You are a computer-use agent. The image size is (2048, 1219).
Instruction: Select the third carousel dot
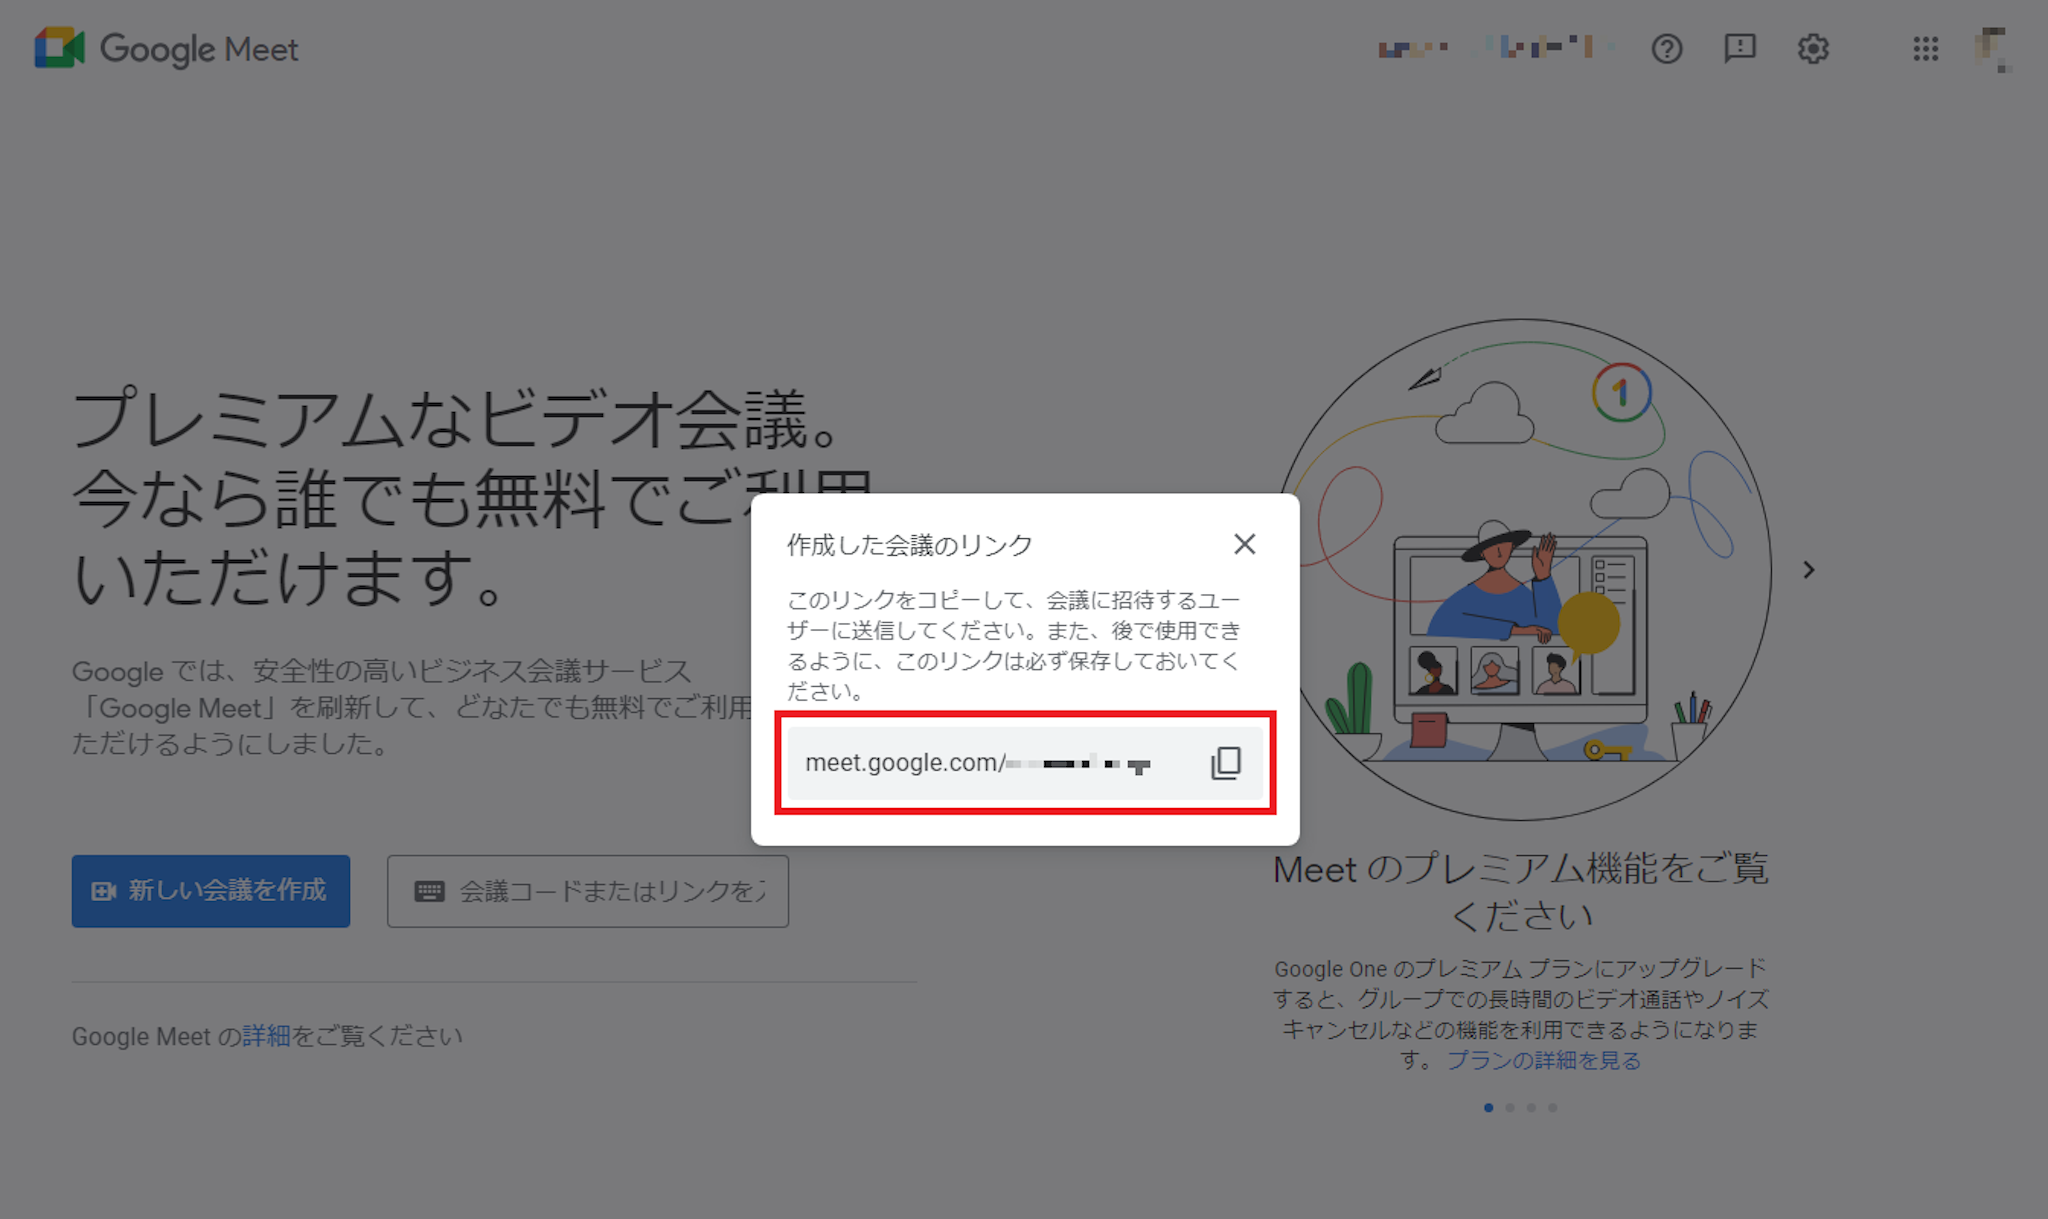coord(1531,1107)
